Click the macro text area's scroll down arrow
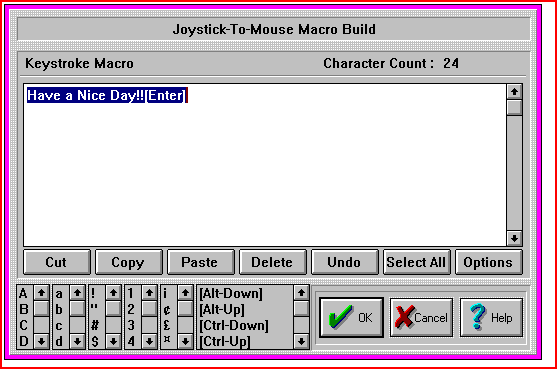The image size is (557, 369). tap(514, 238)
